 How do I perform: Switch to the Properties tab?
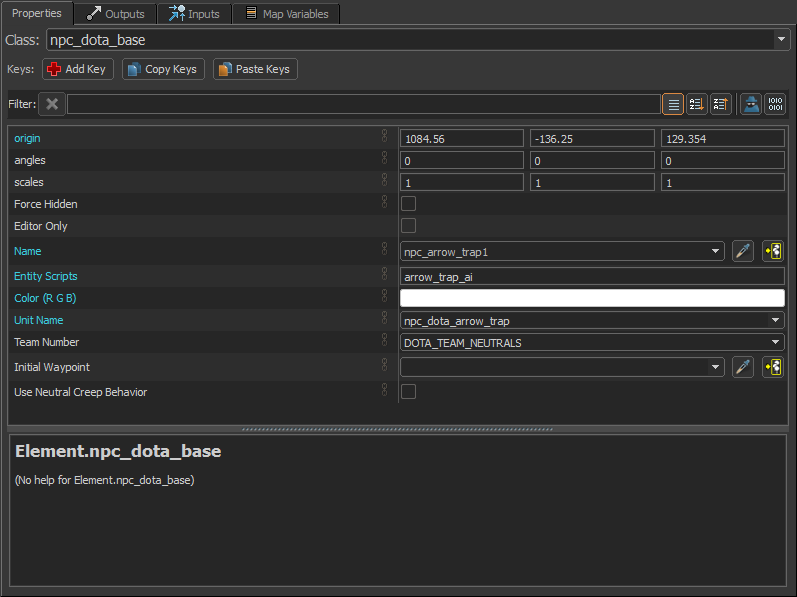point(37,13)
